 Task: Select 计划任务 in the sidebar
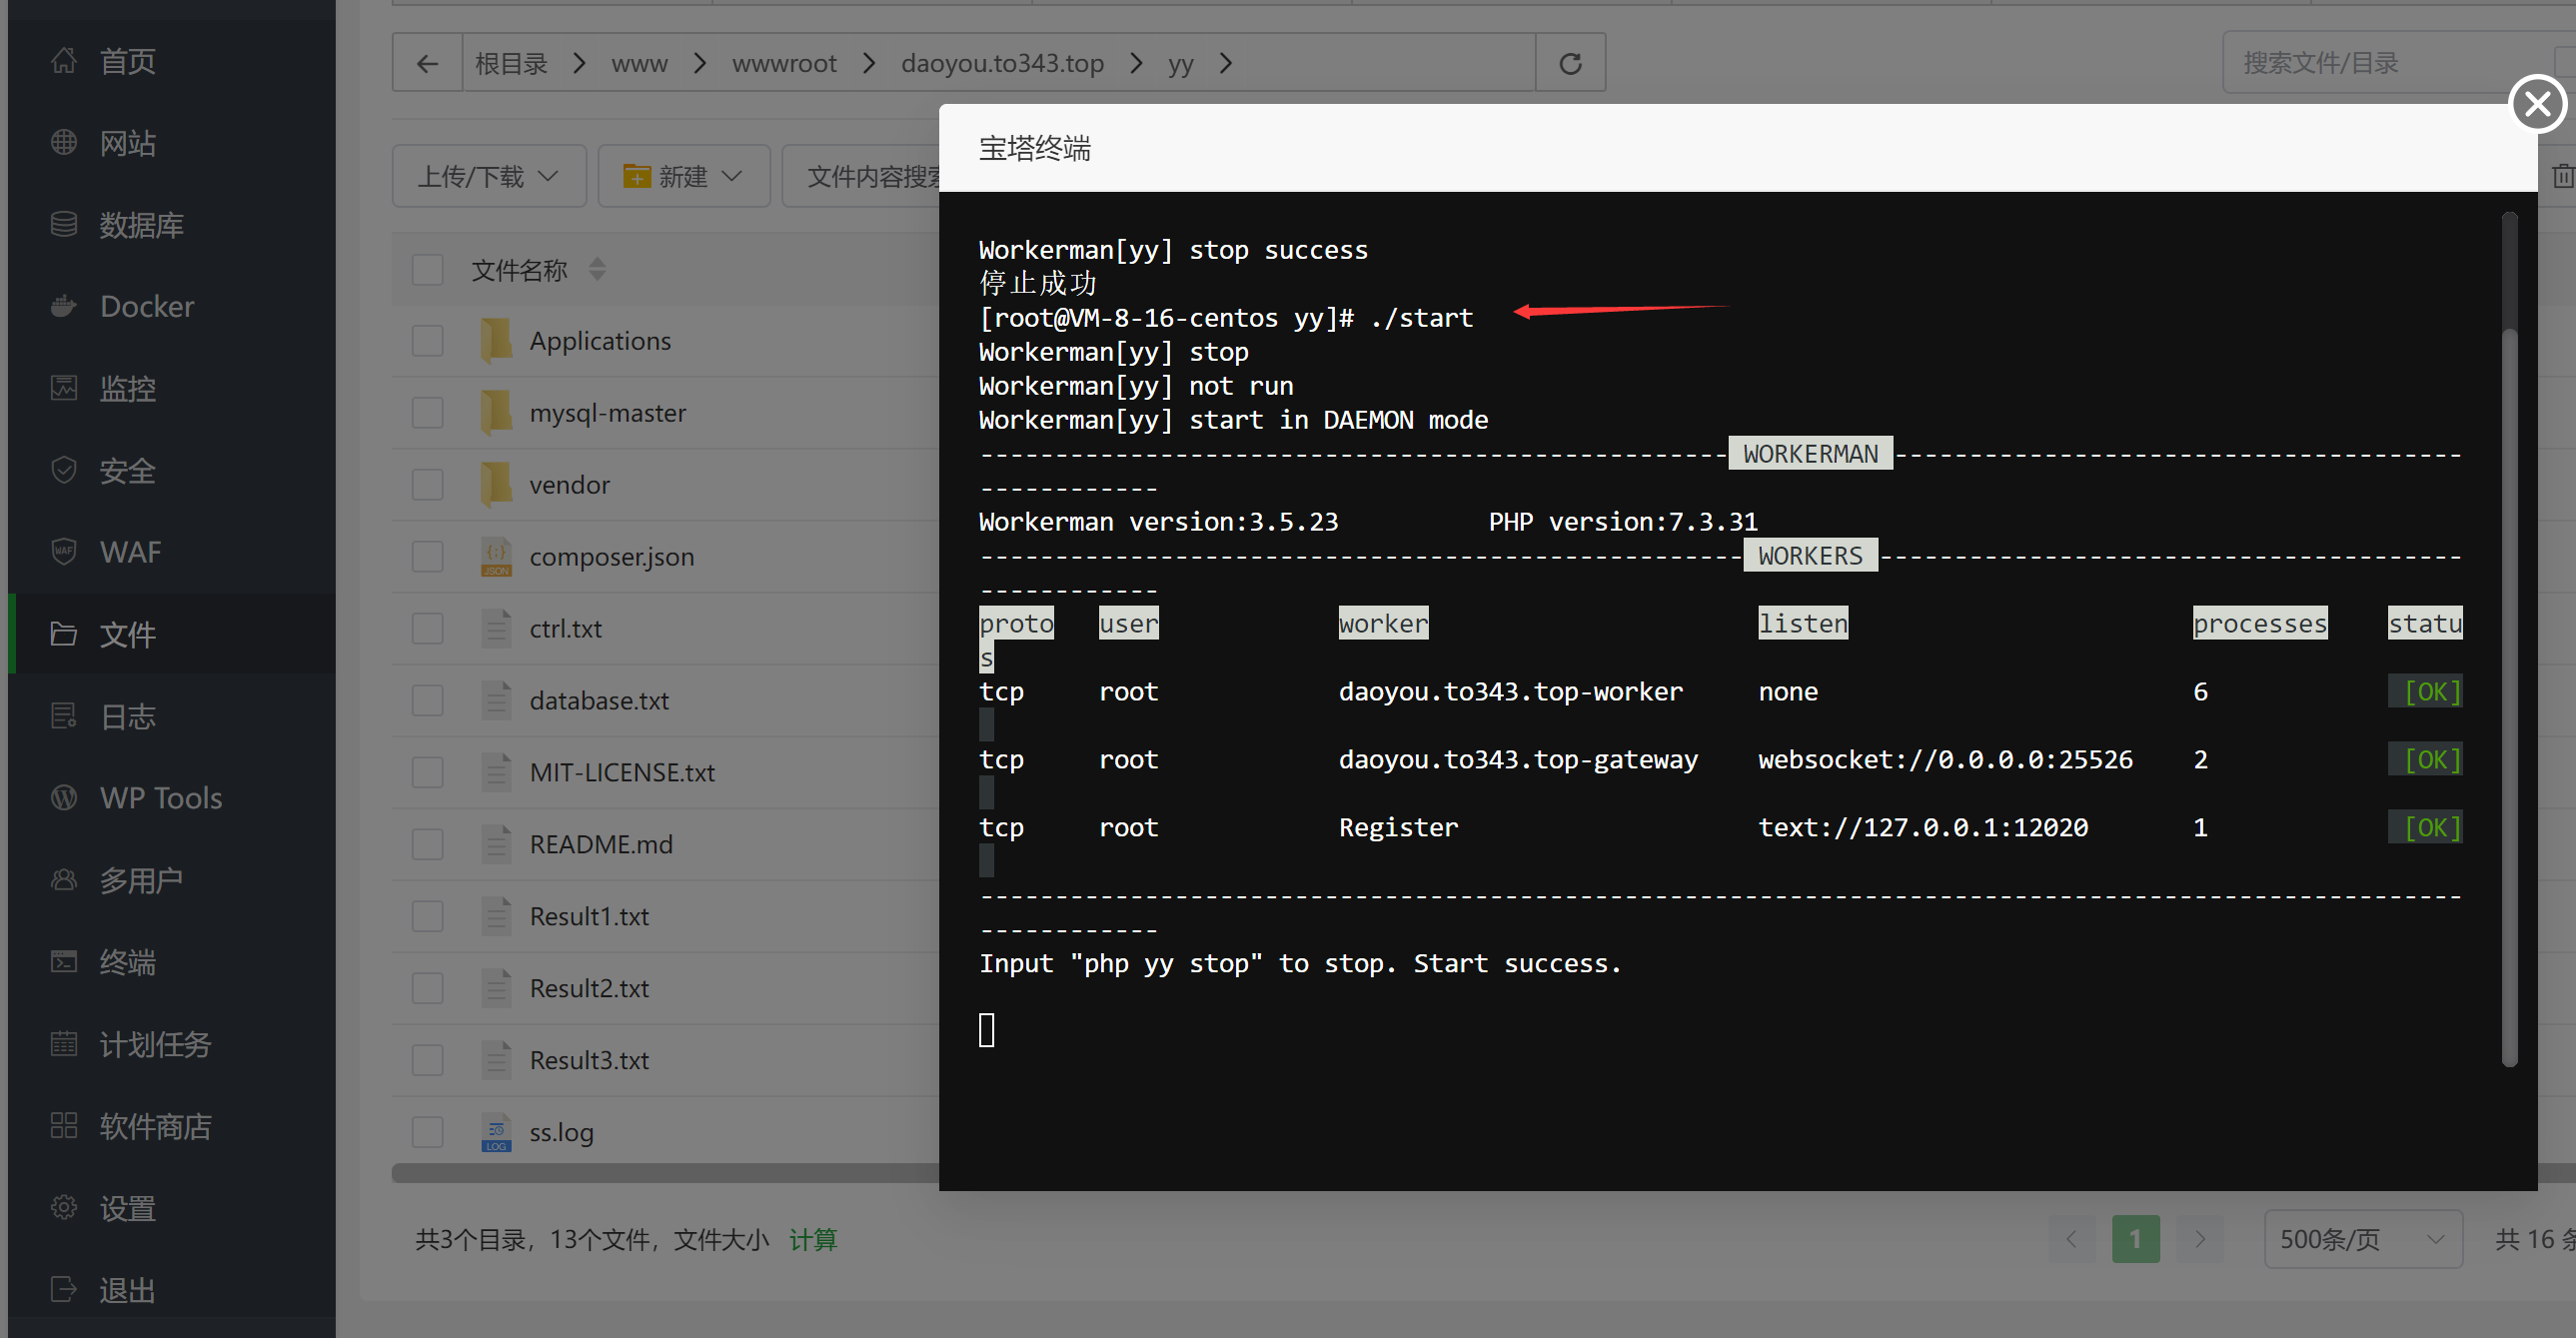pos(155,1044)
